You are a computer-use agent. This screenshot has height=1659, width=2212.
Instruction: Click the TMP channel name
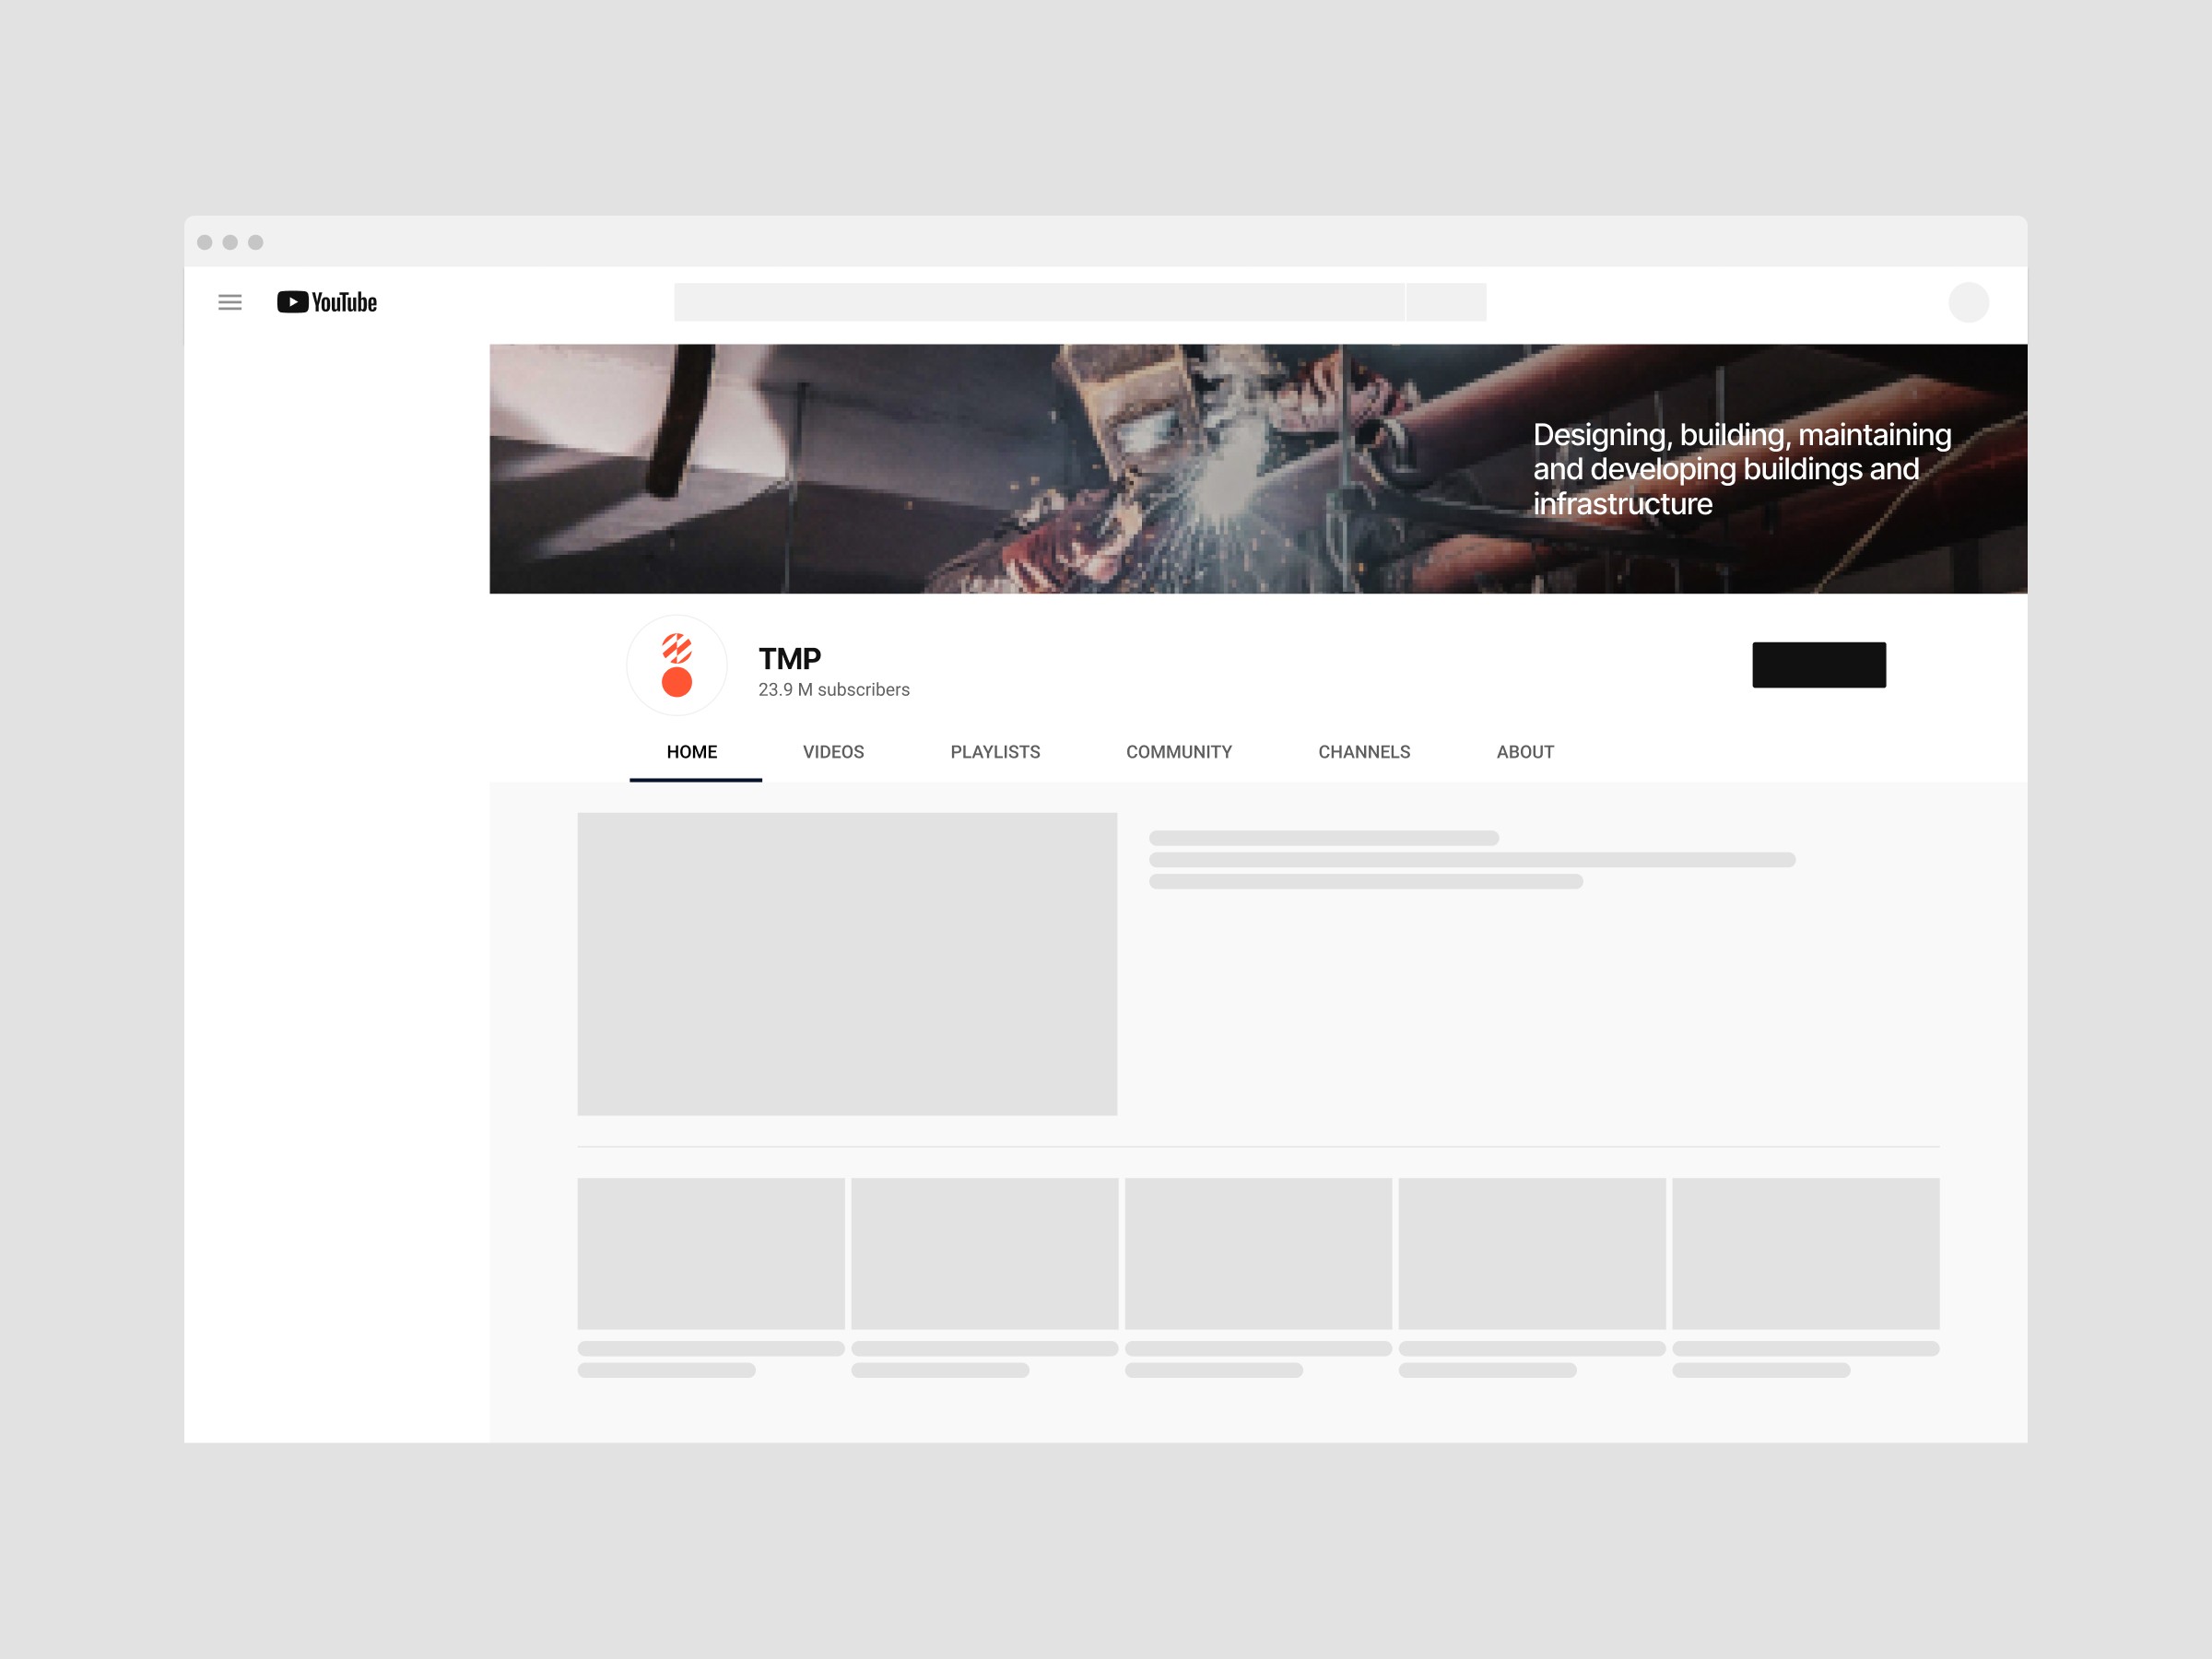pyautogui.click(x=789, y=659)
